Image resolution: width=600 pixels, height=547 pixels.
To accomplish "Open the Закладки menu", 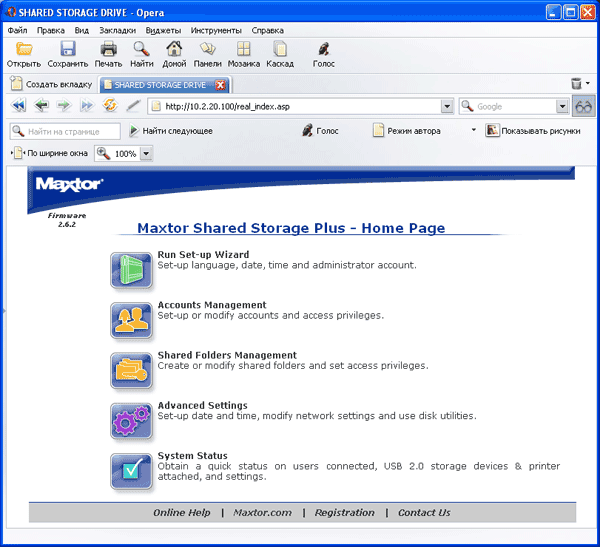I will point(117,30).
